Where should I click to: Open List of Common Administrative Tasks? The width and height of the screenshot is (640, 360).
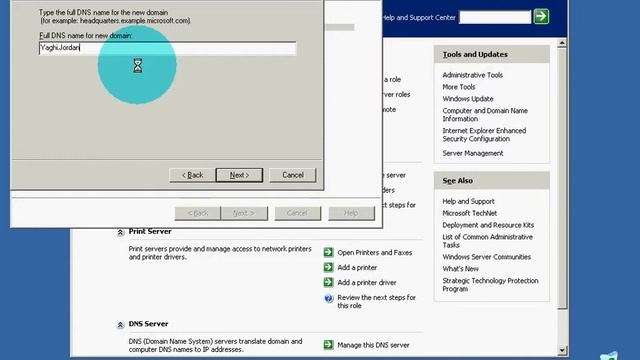click(x=487, y=241)
